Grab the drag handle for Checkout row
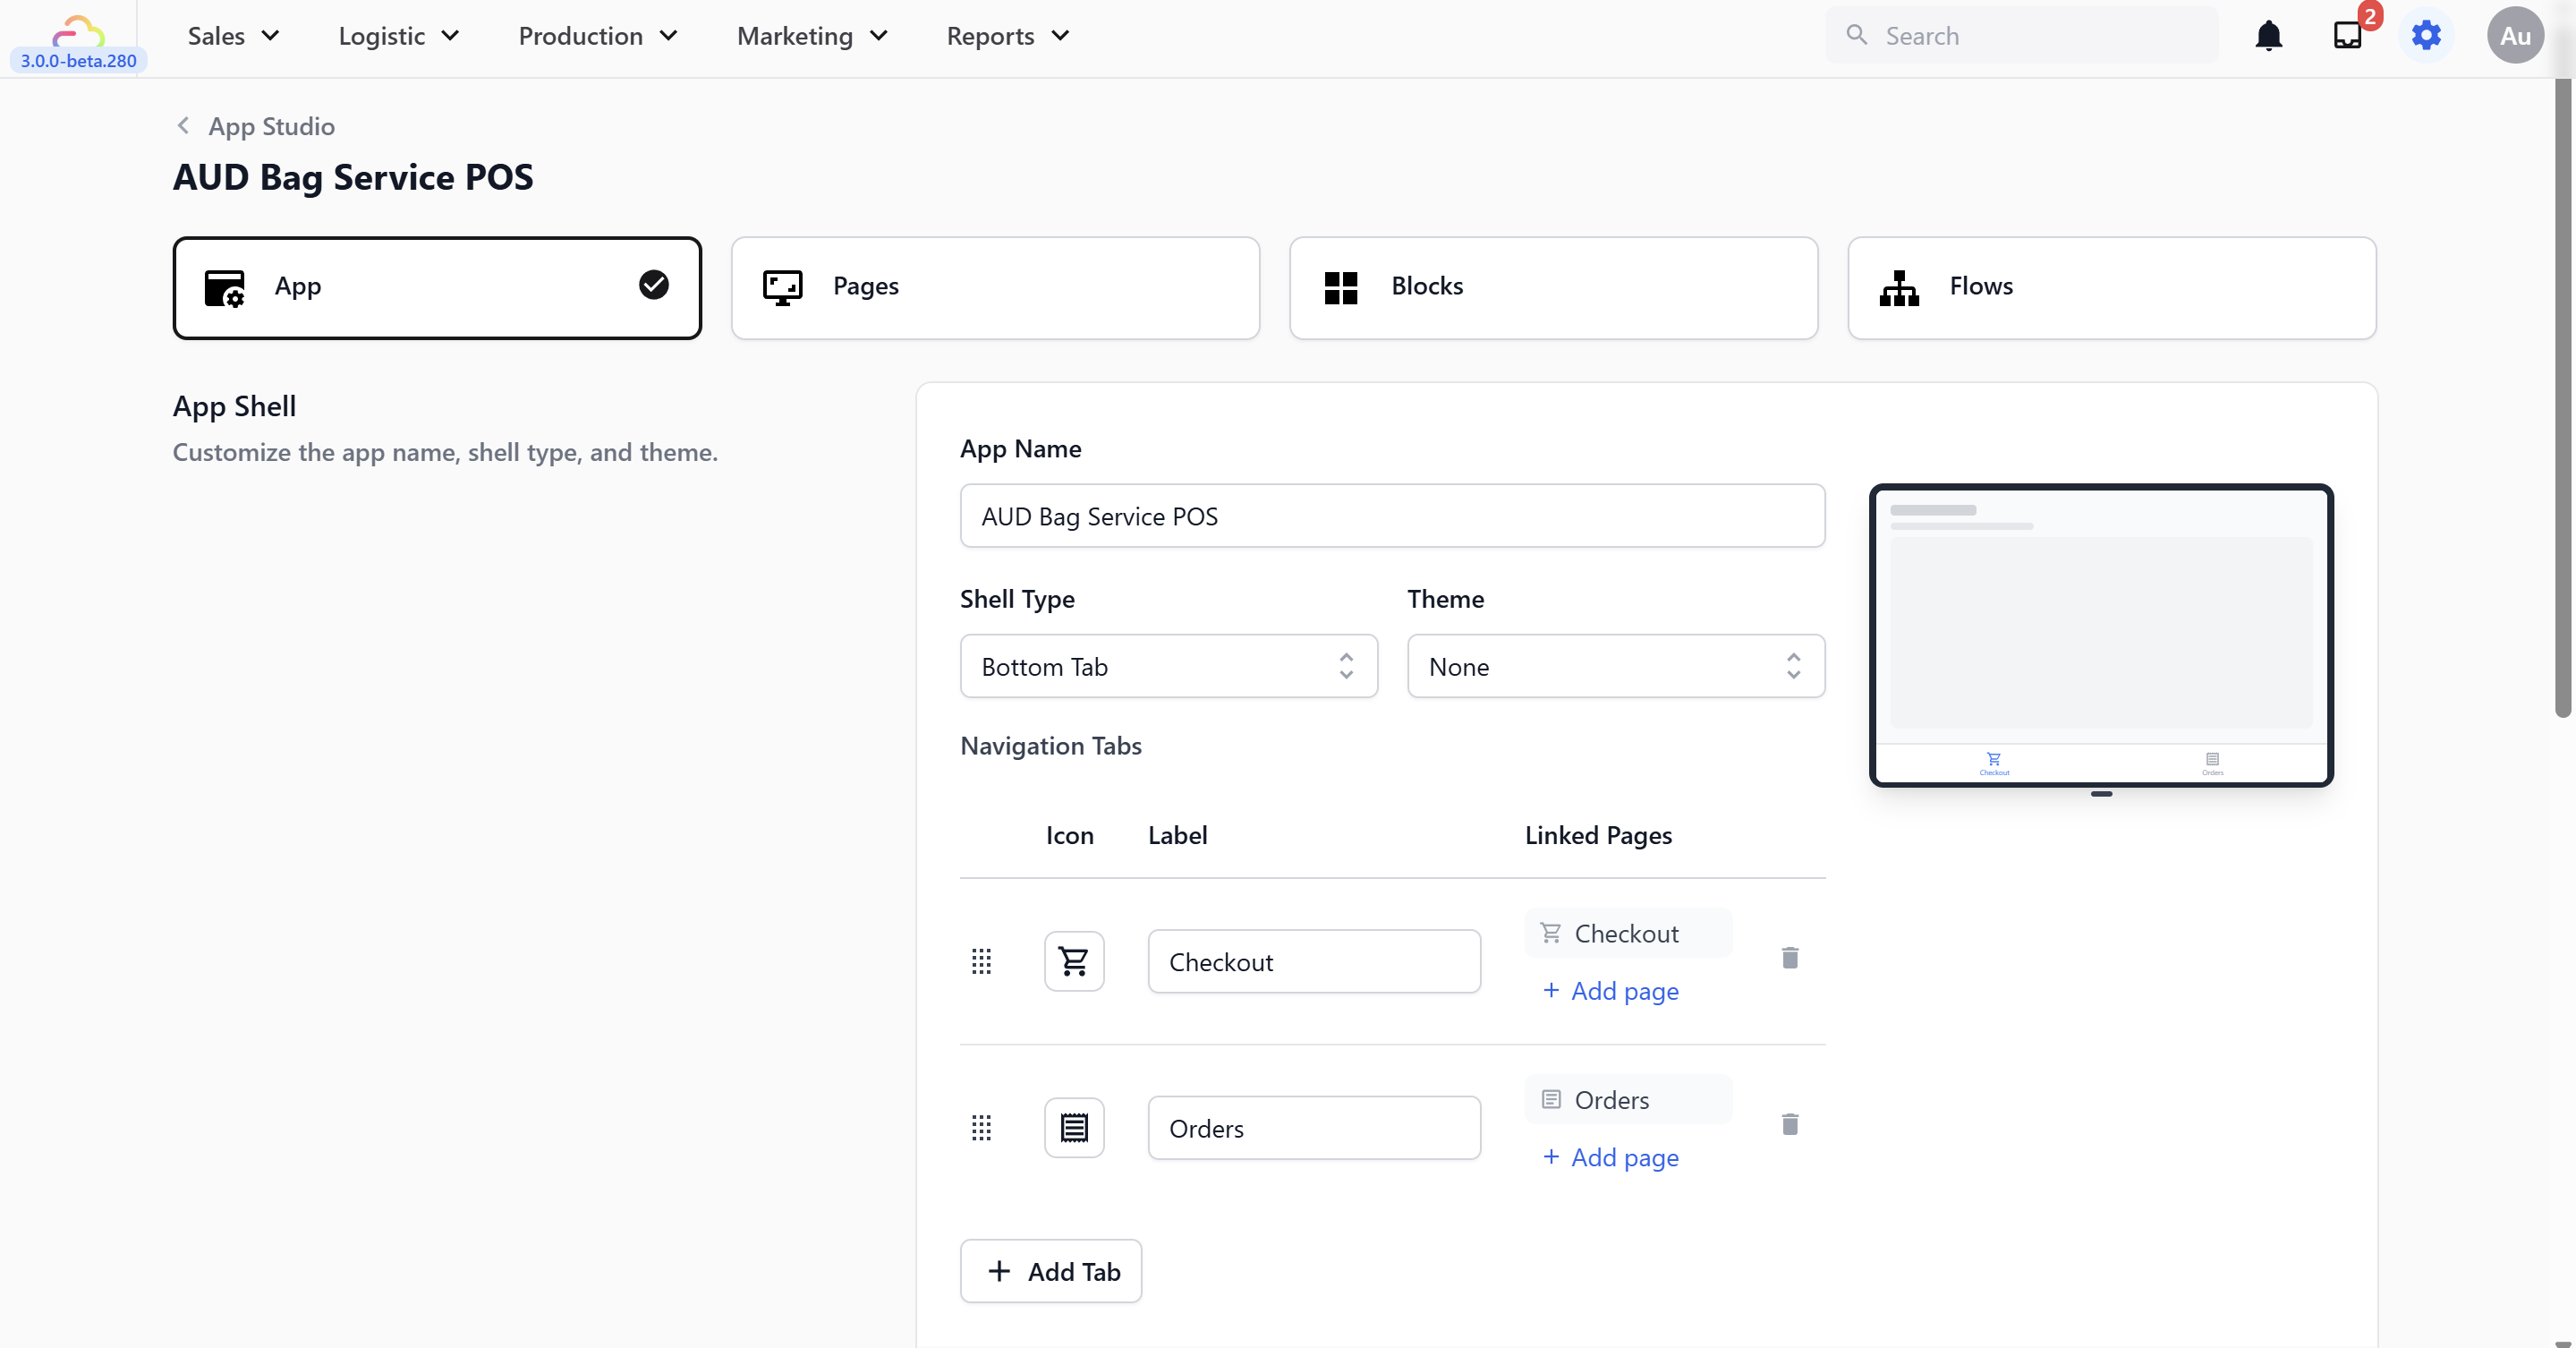 [x=981, y=961]
